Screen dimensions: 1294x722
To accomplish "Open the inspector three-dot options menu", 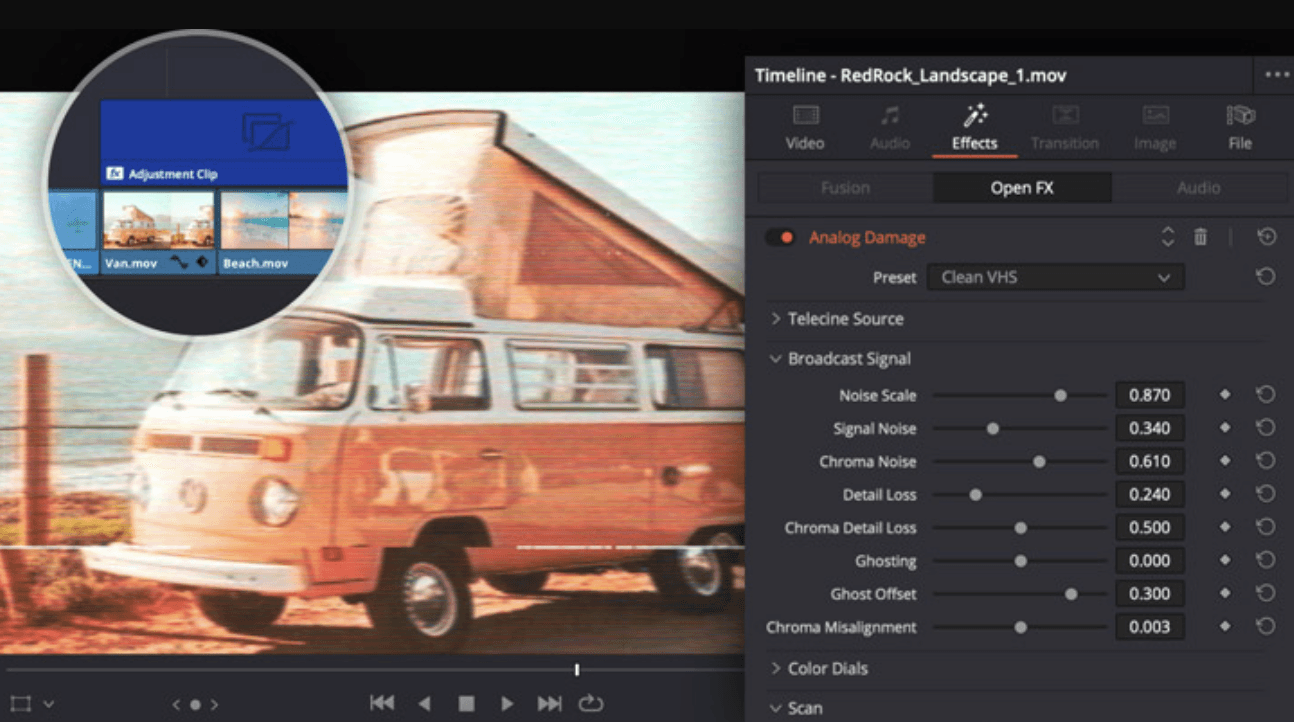I will click(1277, 75).
